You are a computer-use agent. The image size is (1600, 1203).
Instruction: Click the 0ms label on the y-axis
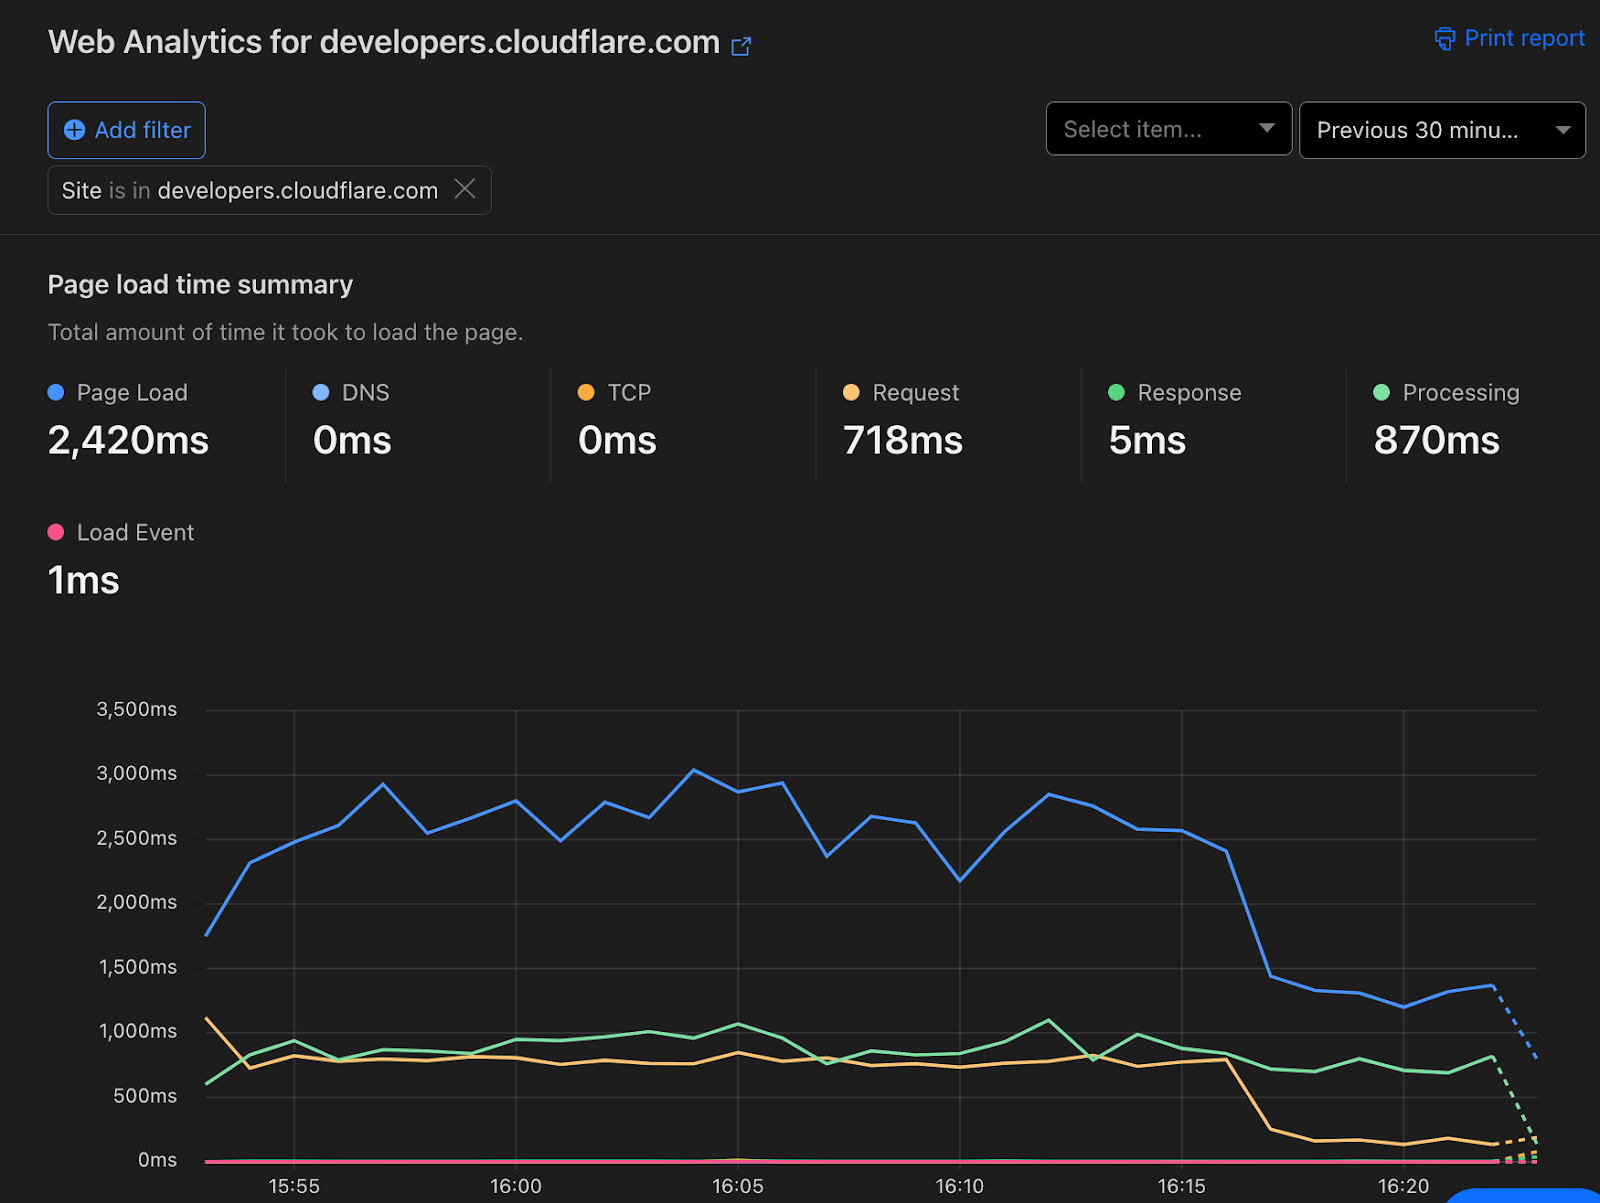coord(158,1160)
